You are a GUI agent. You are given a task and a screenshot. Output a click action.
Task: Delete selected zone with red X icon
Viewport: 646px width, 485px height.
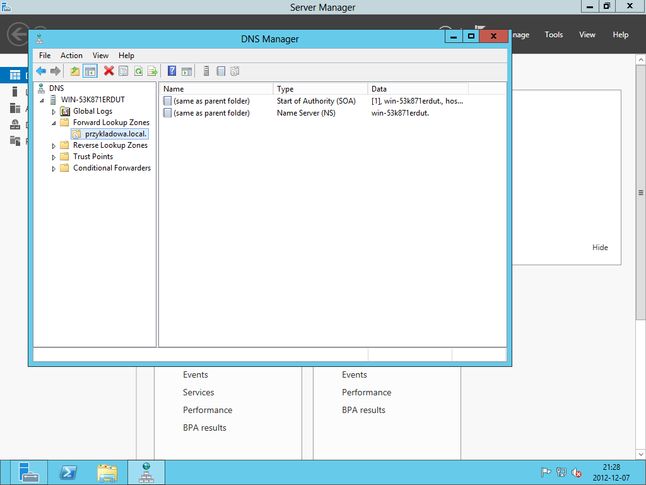click(x=109, y=71)
